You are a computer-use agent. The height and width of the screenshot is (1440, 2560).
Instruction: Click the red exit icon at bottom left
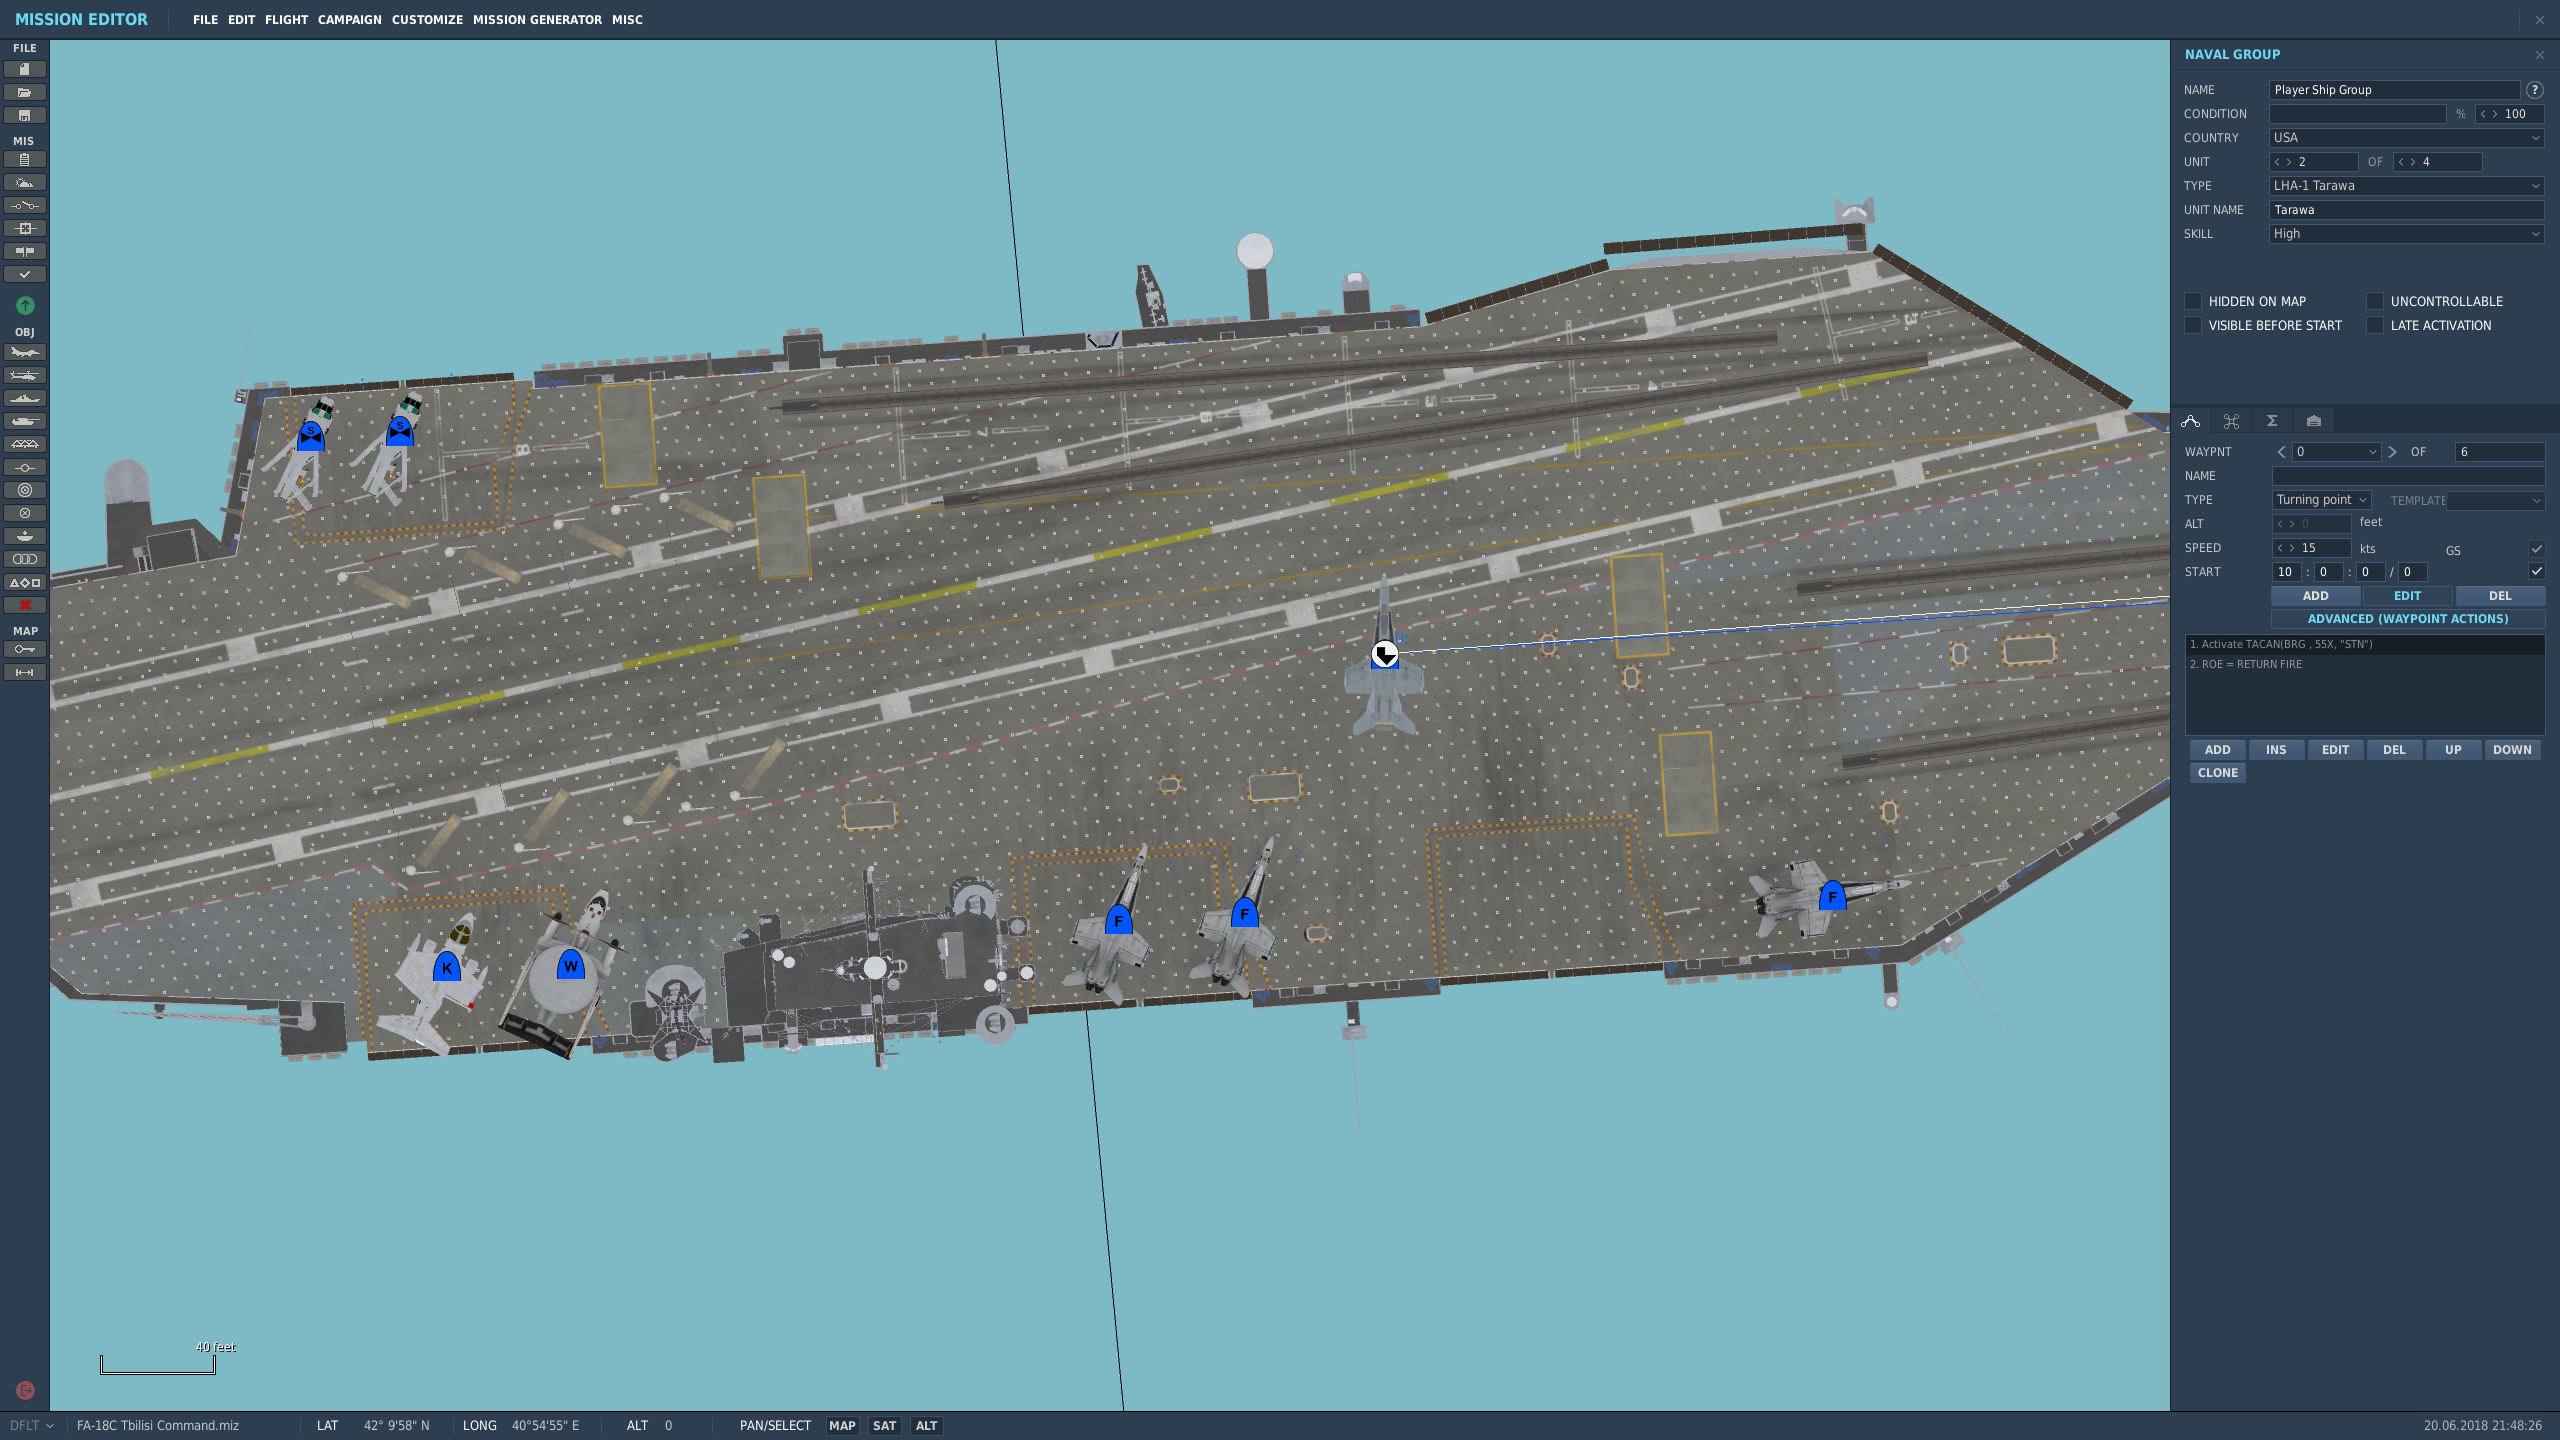(26, 1391)
